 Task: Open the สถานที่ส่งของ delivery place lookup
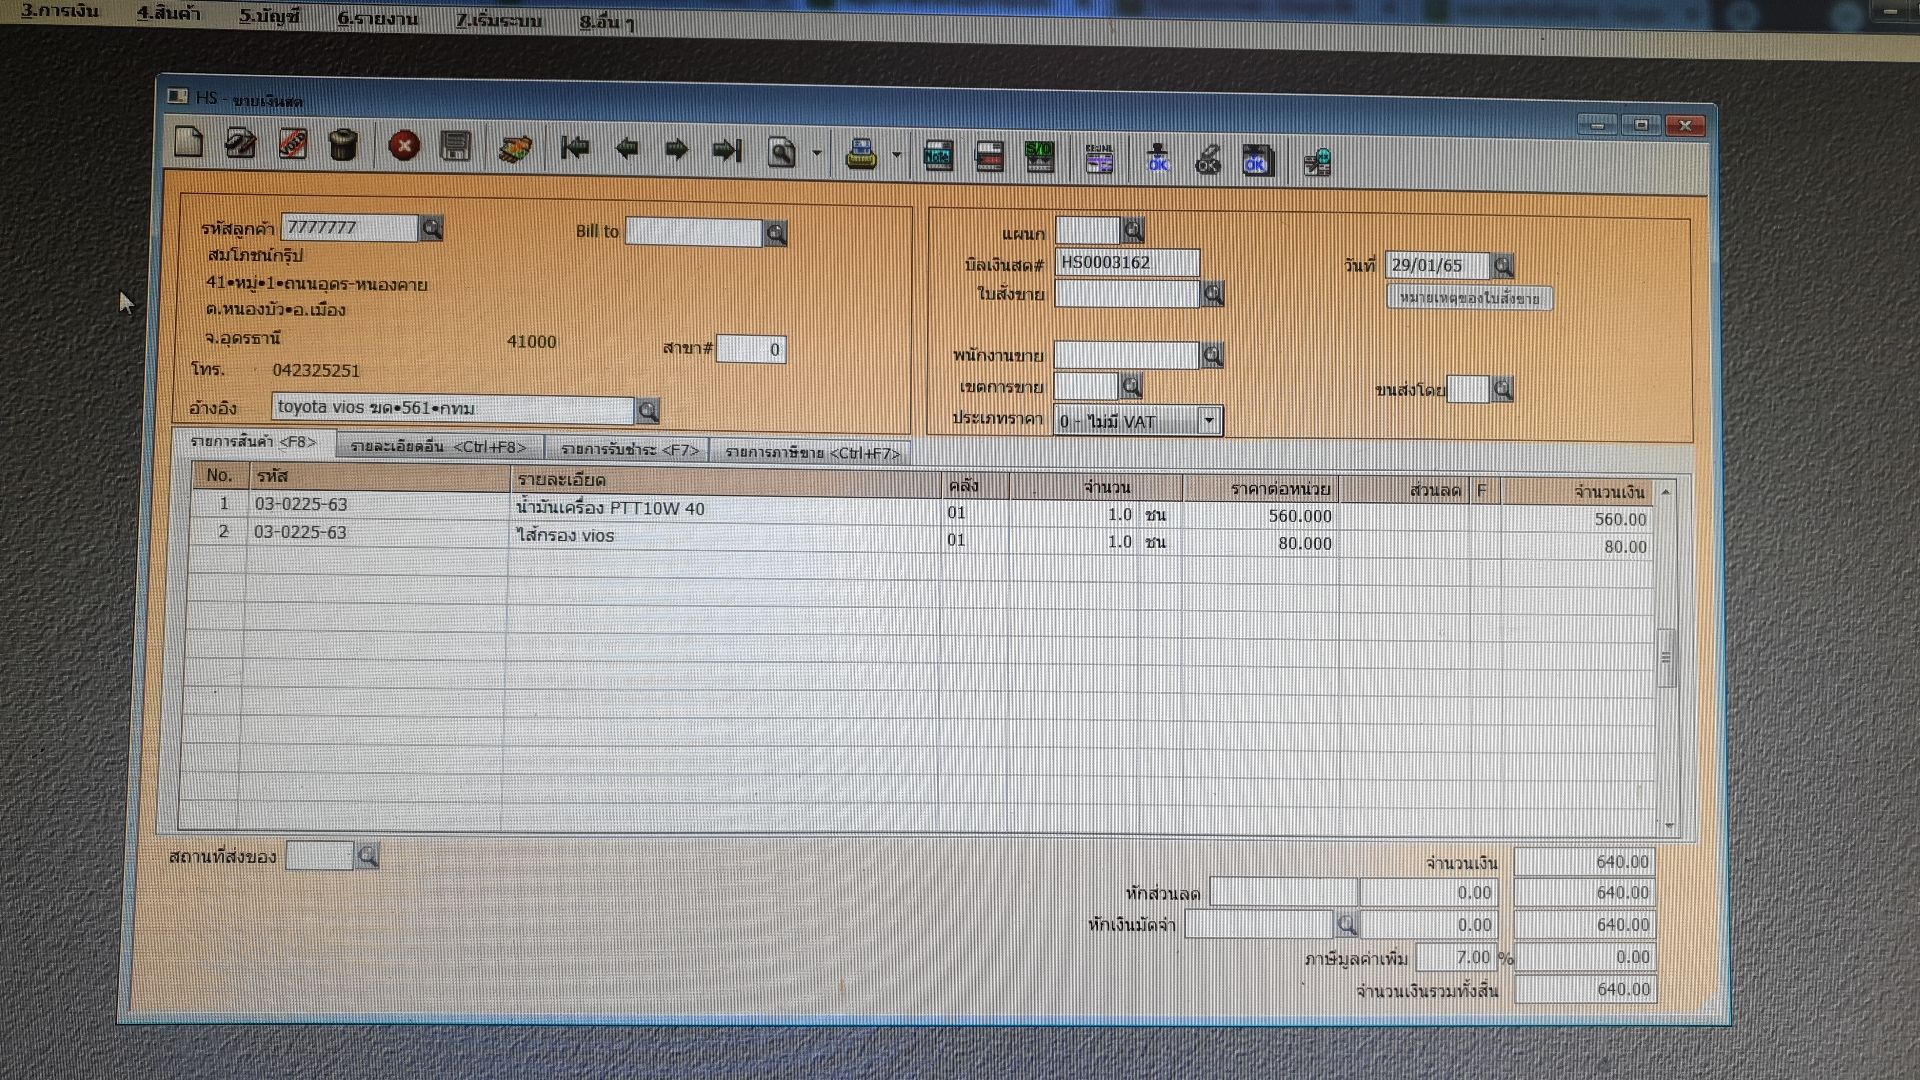(x=367, y=856)
